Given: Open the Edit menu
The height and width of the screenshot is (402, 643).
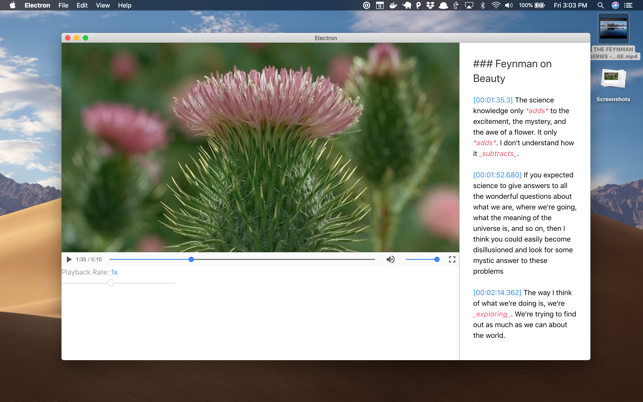Looking at the screenshot, I should click(82, 5).
